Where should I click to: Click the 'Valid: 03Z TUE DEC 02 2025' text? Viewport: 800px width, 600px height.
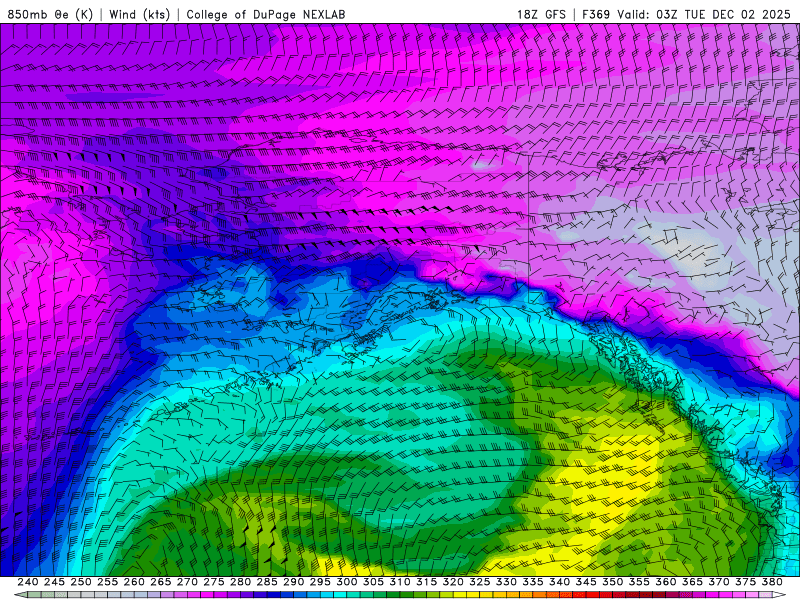704,14
